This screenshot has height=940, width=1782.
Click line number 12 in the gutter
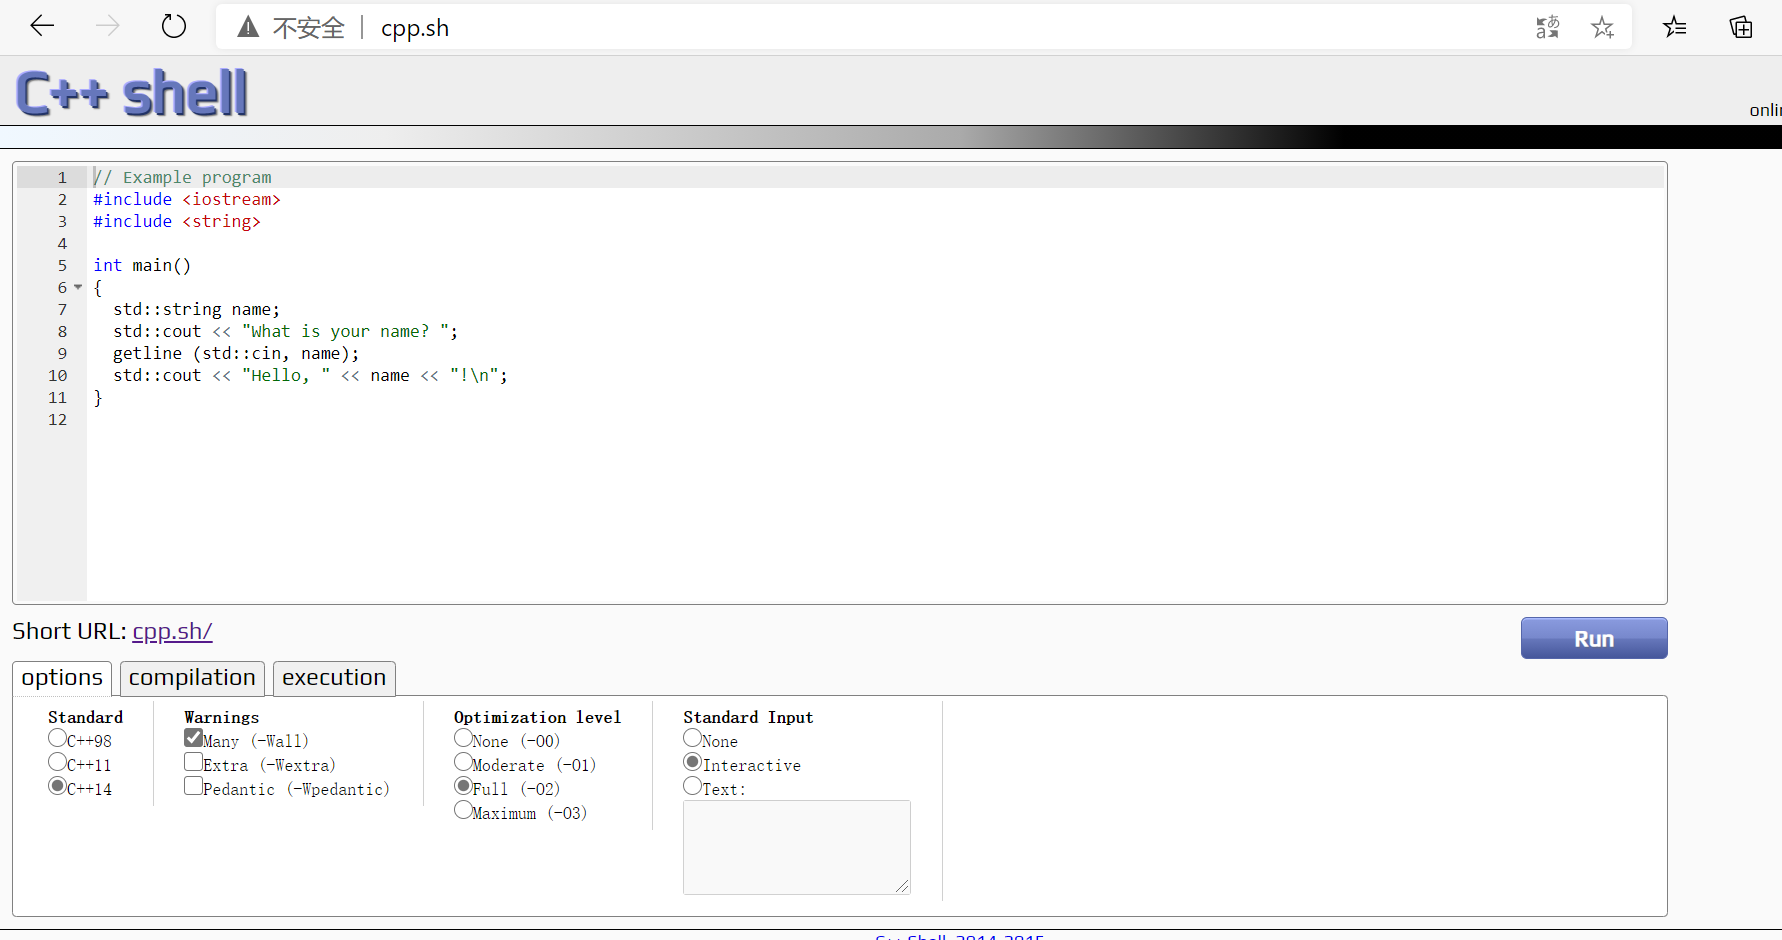pos(58,419)
